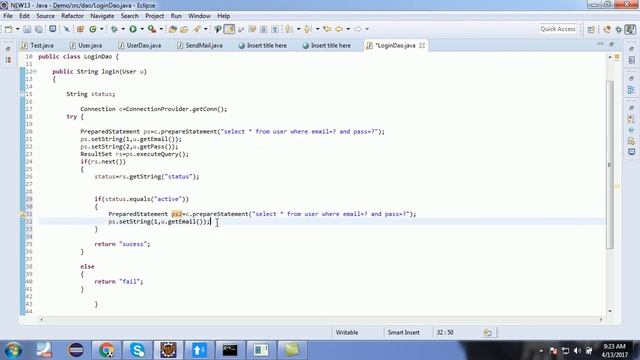Screen dimensions: 640x360
Task: Switch to the Test.java tab
Action: pos(38,45)
